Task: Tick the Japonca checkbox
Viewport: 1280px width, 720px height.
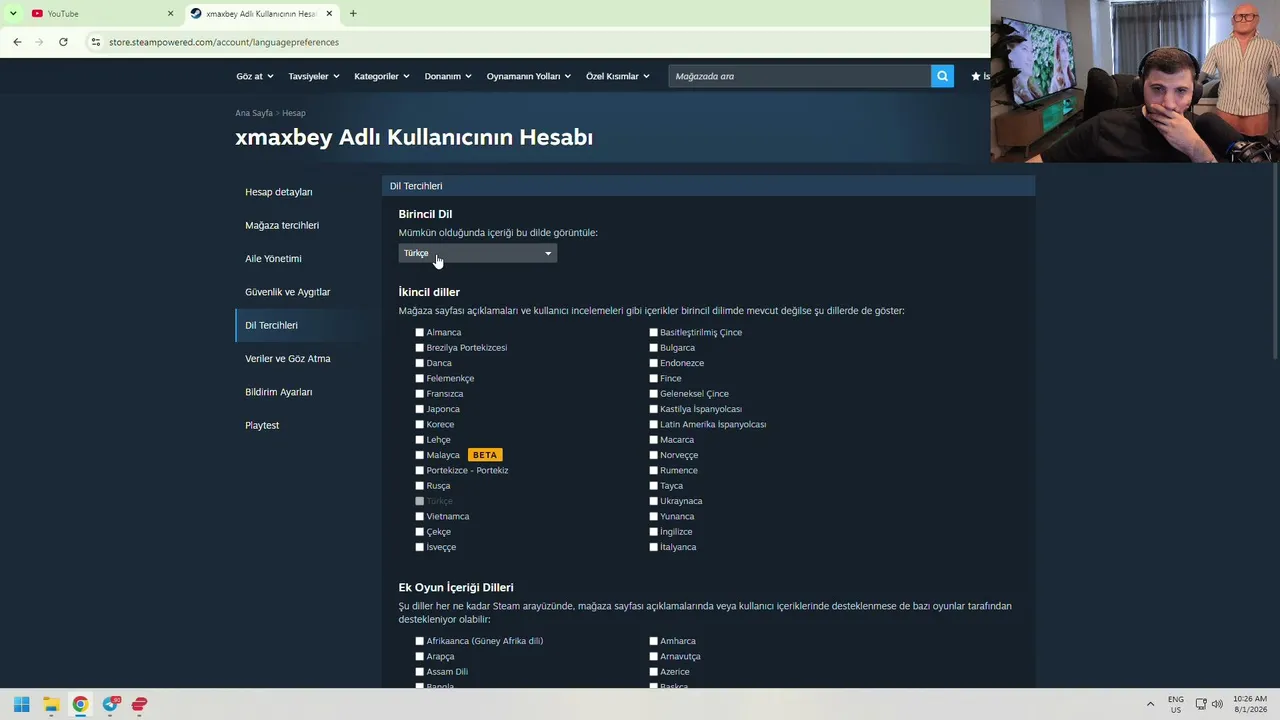Action: 420,409
